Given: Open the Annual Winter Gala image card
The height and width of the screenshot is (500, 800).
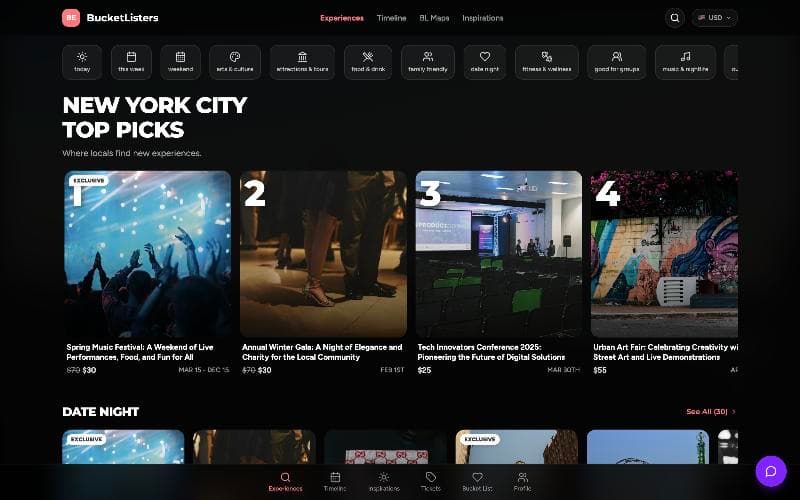Looking at the screenshot, I should (323, 254).
